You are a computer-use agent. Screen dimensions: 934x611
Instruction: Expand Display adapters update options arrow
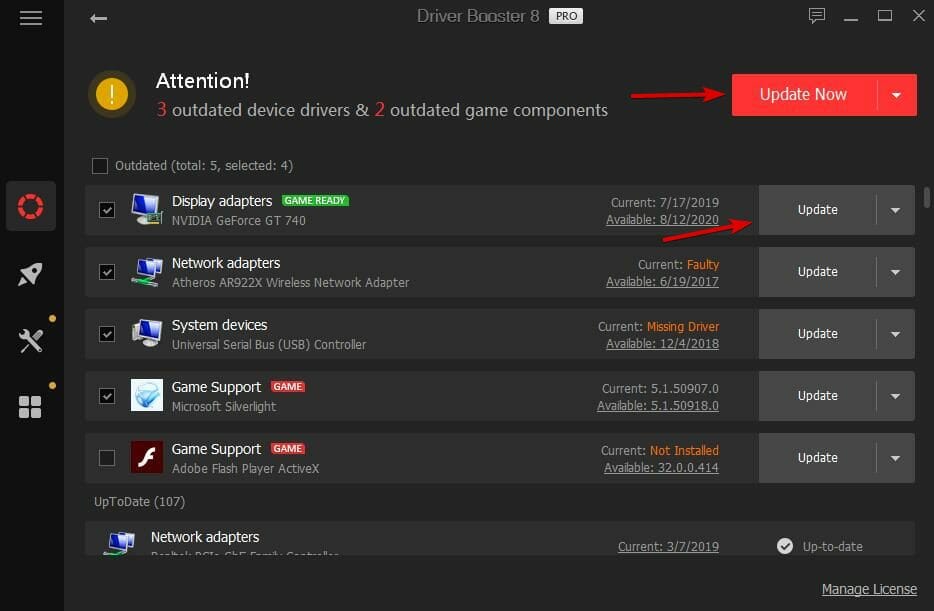[895, 210]
